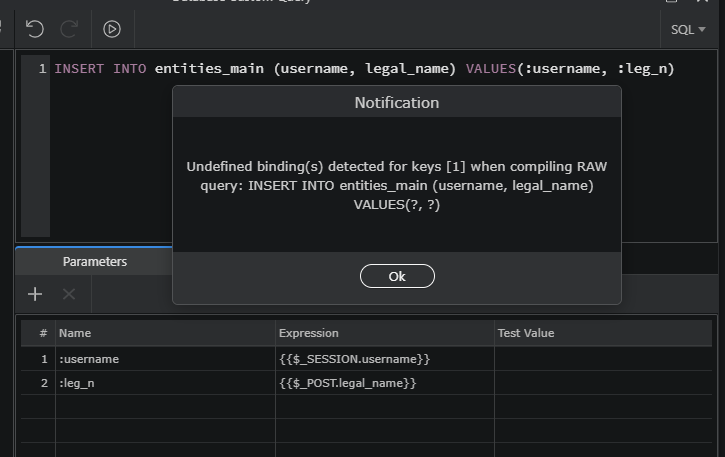Image resolution: width=725 pixels, height=457 pixels.
Task: Switch to the Parameters tab
Action: point(94,261)
